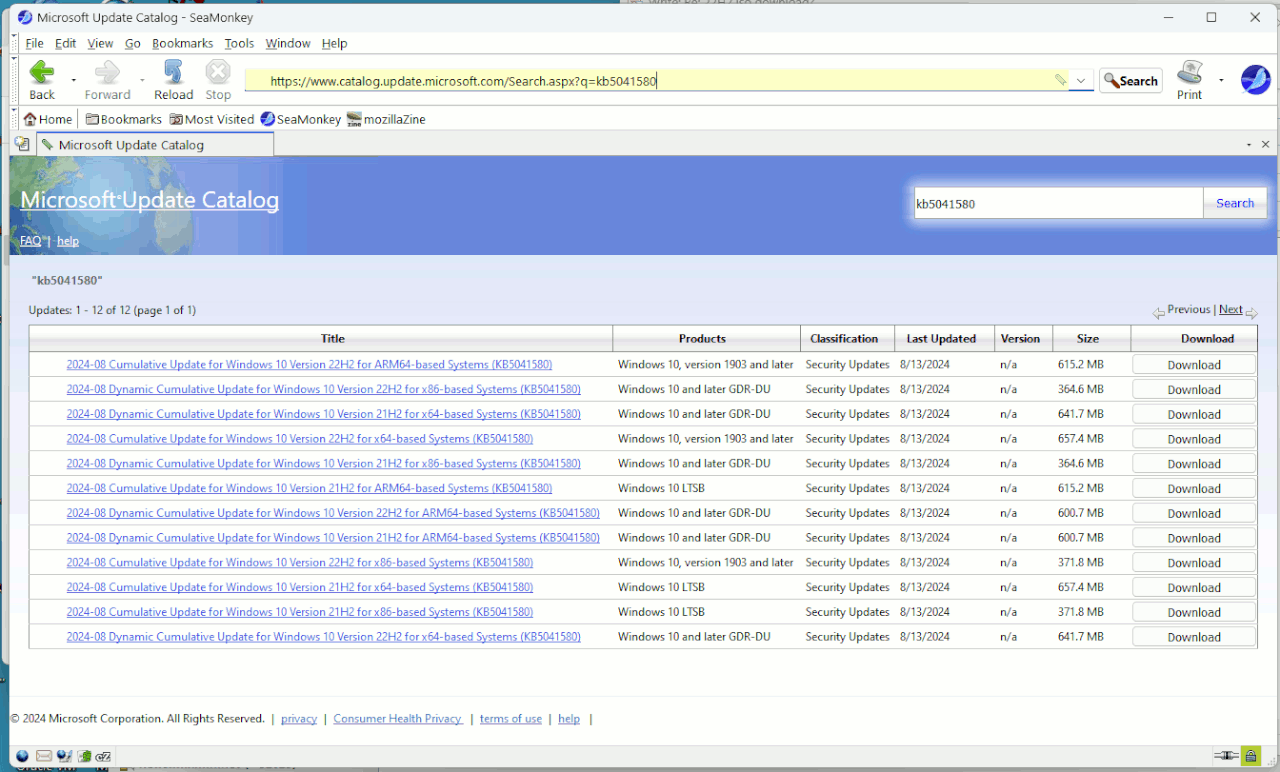Open the SeaMonkey bookmark on the personal toolbar

click(301, 119)
